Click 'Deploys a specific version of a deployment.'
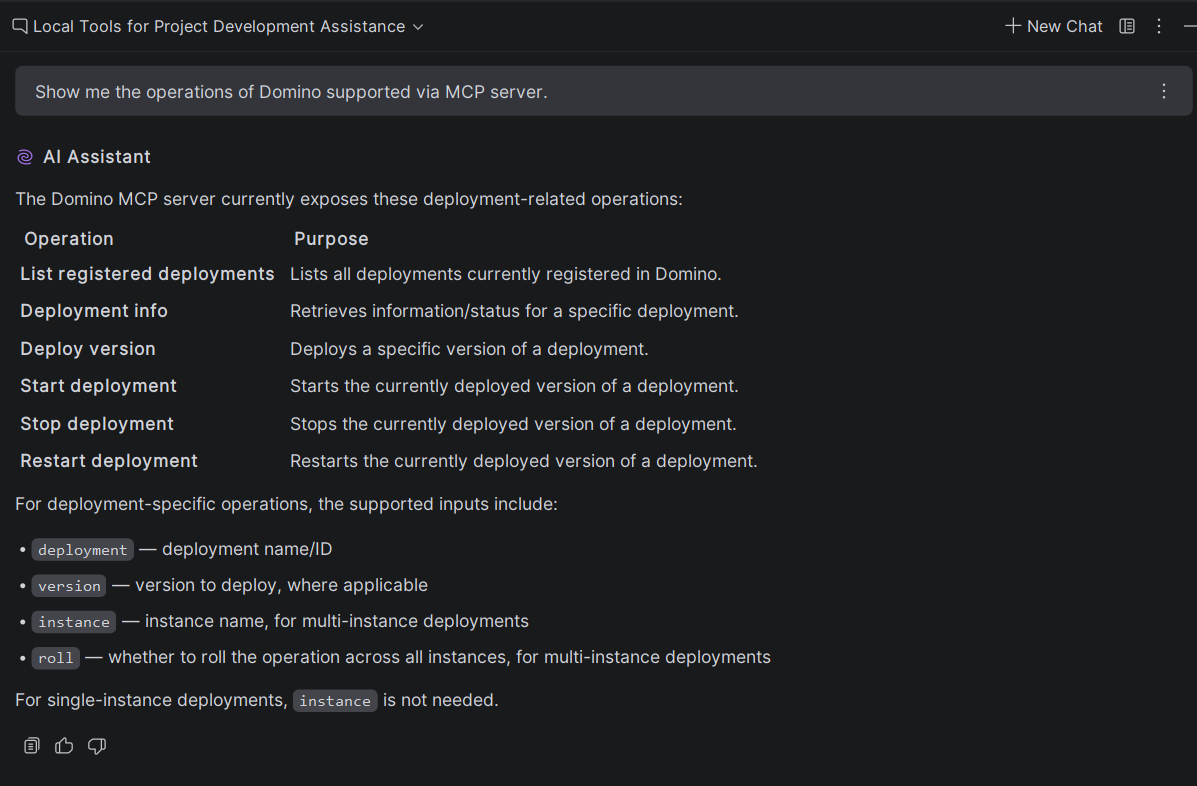 (x=469, y=349)
